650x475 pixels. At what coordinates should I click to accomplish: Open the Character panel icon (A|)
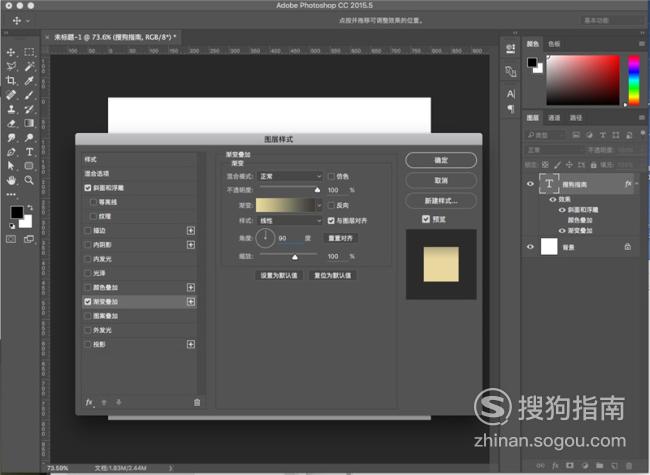511,94
